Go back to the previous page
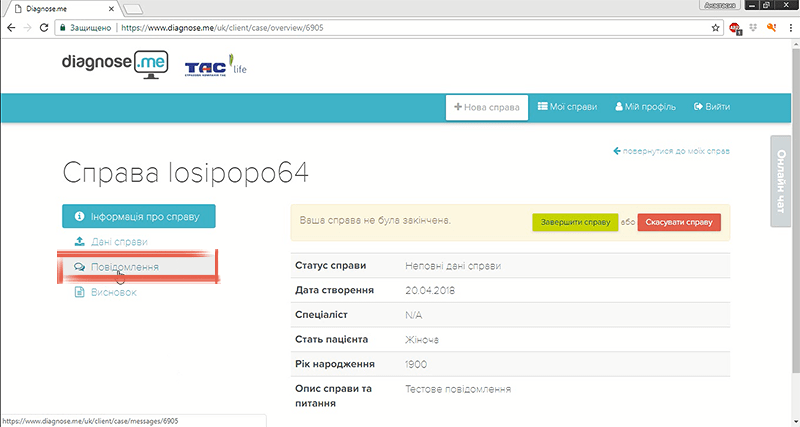This screenshot has height=427, width=800. tap(10, 27)
